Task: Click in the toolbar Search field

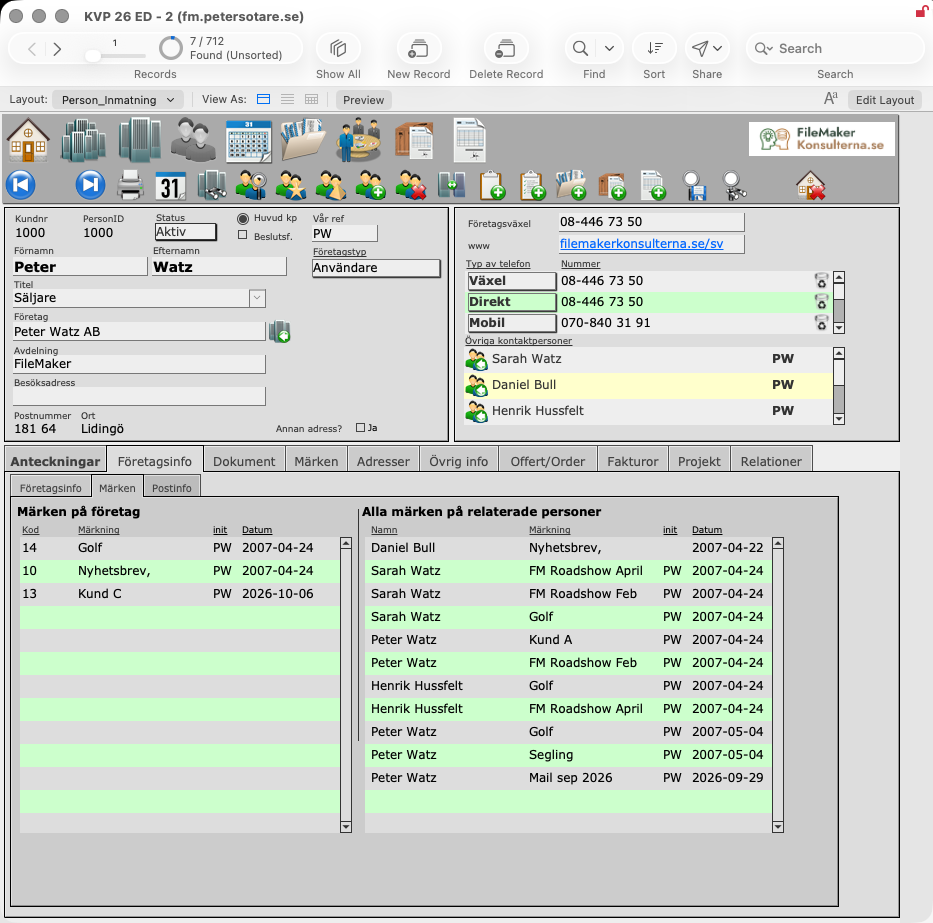Action: pyautogui.click(x=835, y=48)
